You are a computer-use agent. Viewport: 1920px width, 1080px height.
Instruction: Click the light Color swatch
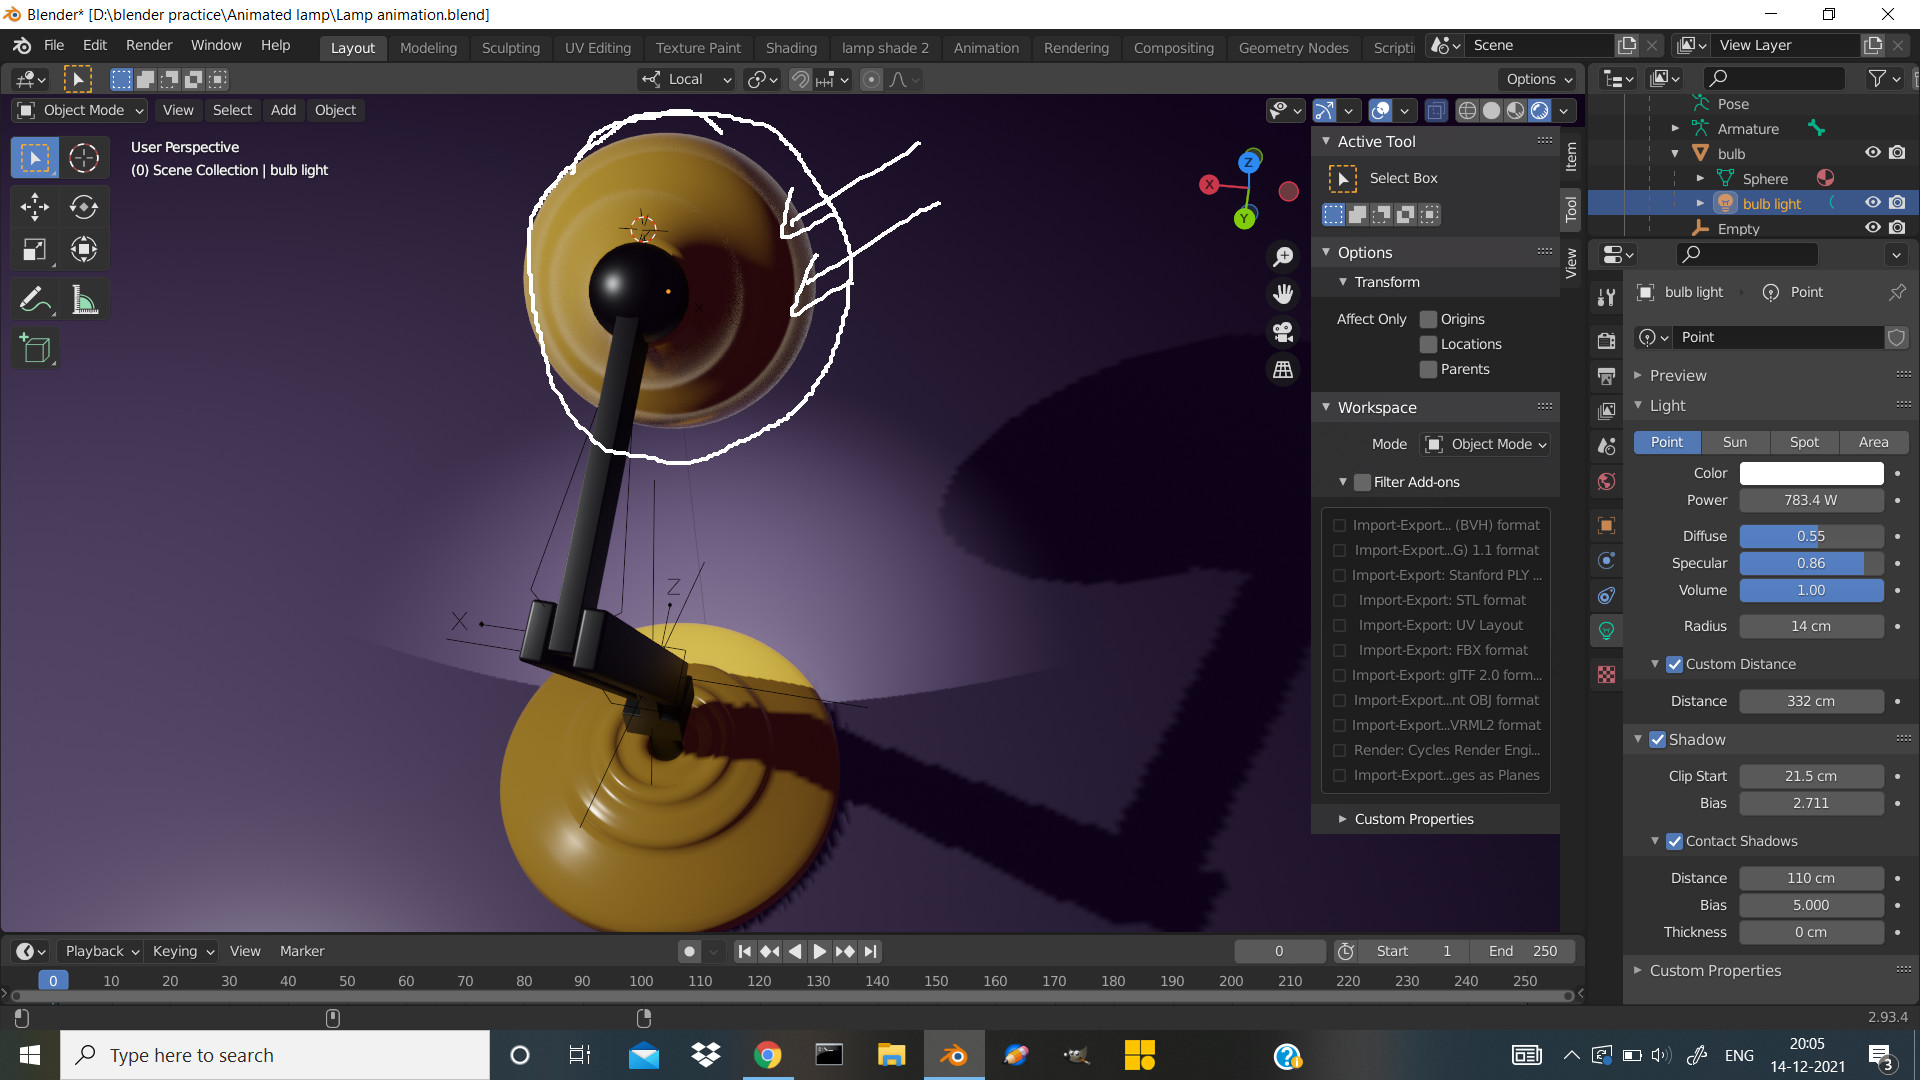tap(1810, 473)
